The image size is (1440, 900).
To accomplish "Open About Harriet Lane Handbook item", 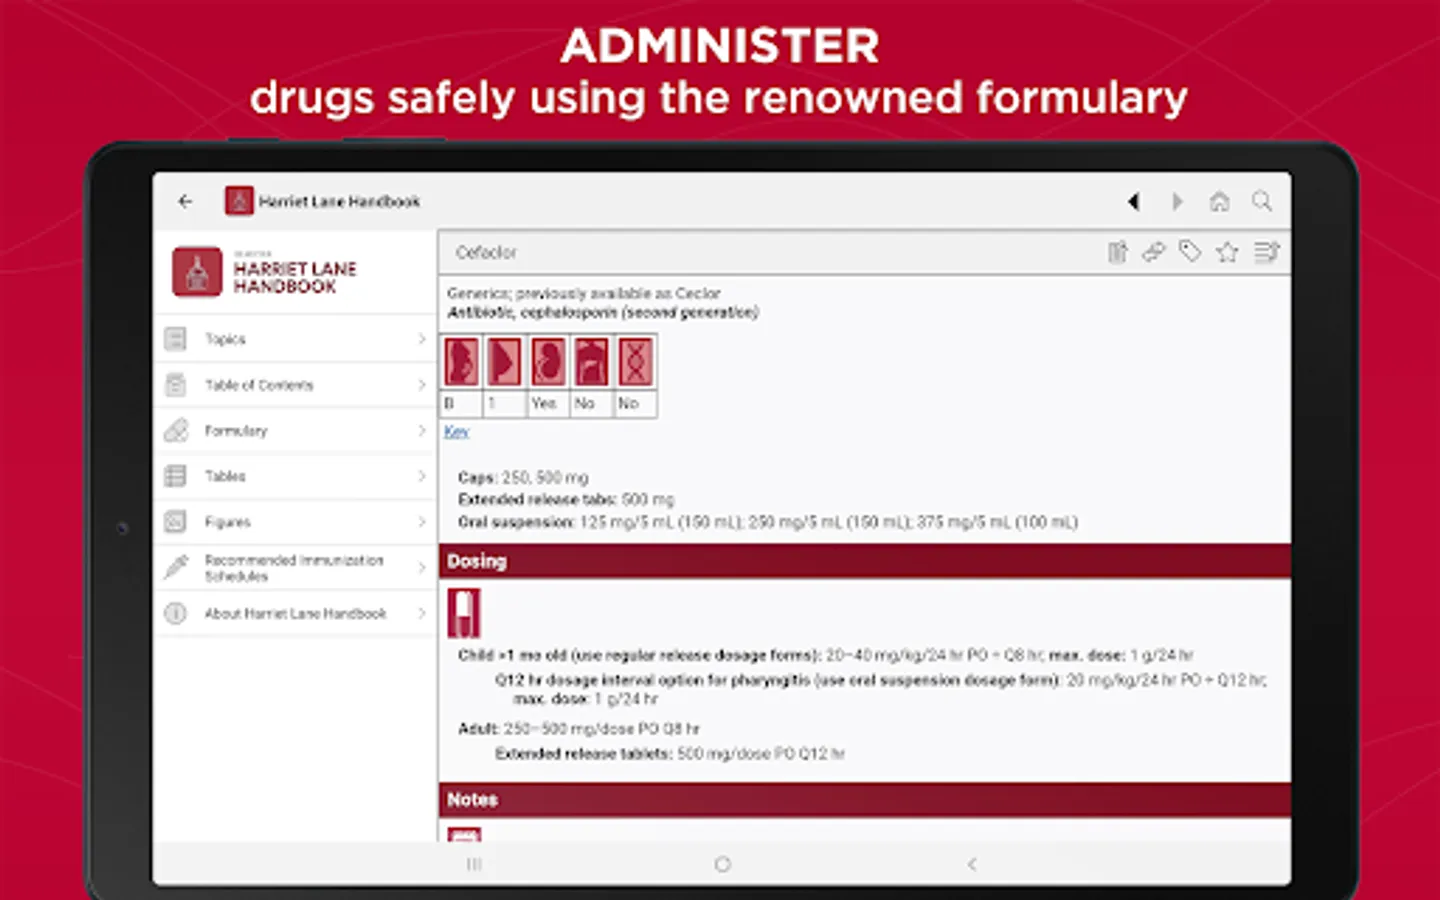I will coord(295,613).
